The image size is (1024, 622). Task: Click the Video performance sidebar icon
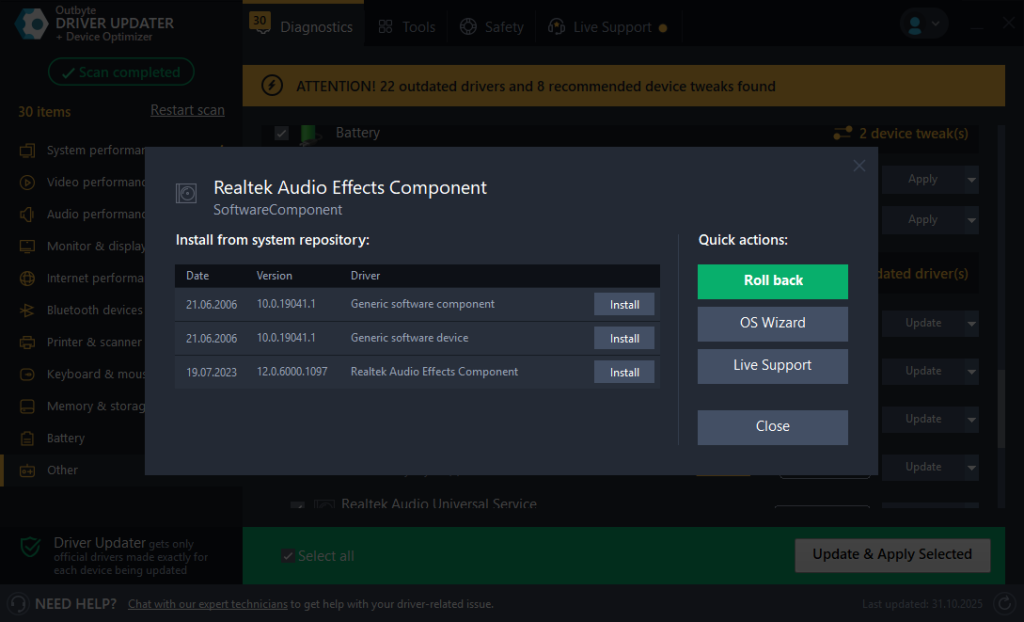[x=27, y=183]
